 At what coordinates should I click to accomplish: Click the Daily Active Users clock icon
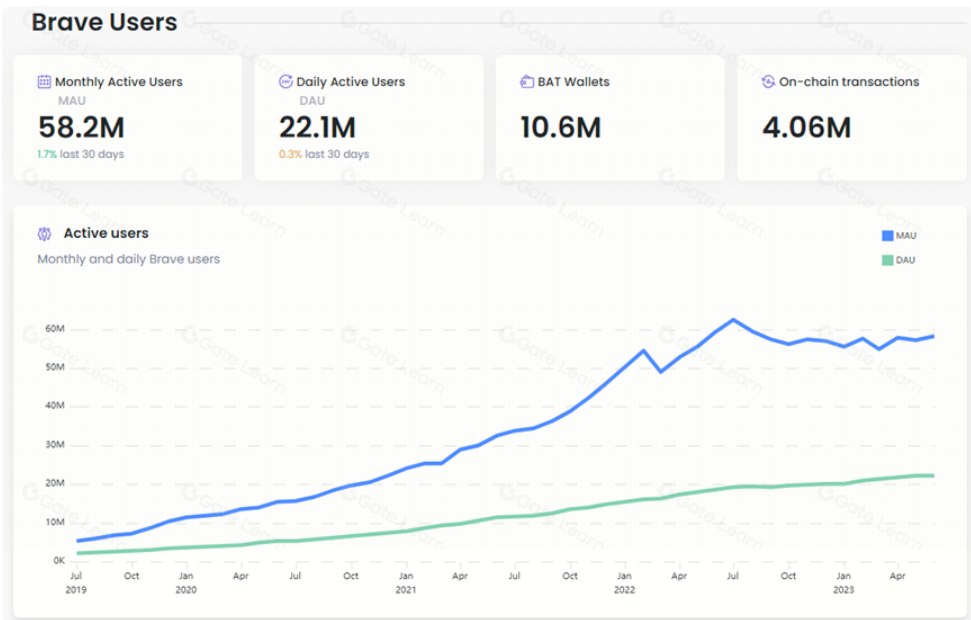[286, 82]
